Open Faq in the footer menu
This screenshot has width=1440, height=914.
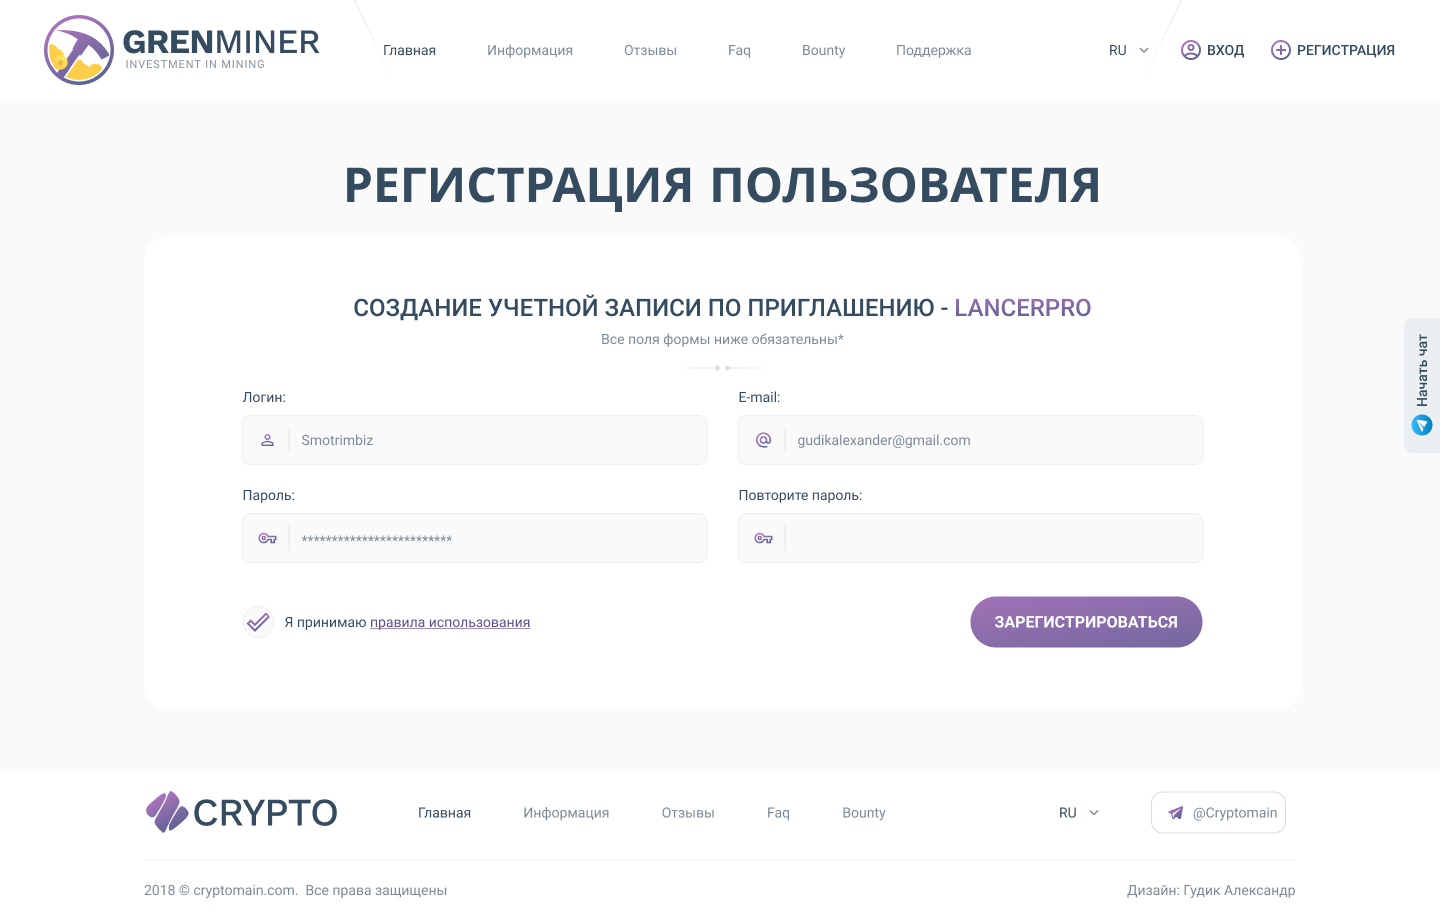pyautogui.click(x=778, y=813)
